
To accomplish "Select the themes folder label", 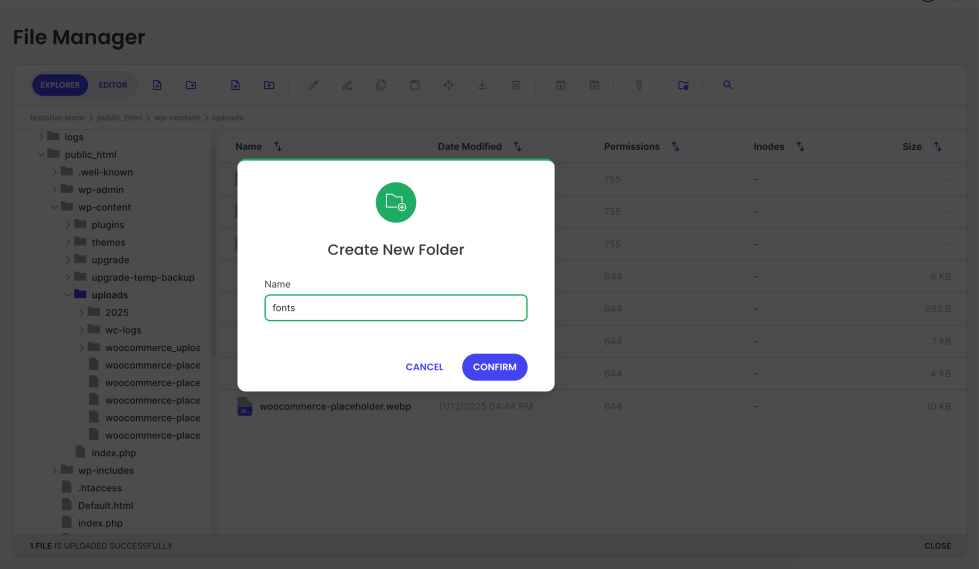I will [109, 242].
